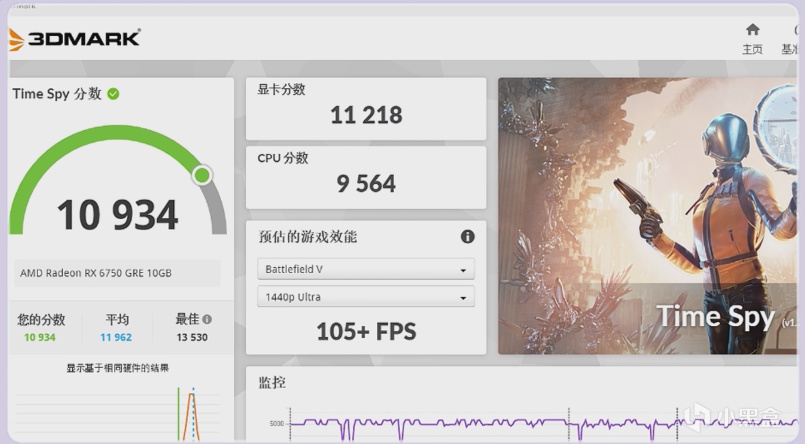
Task: Click info icon next to 最佳
Action: (207, 319)
